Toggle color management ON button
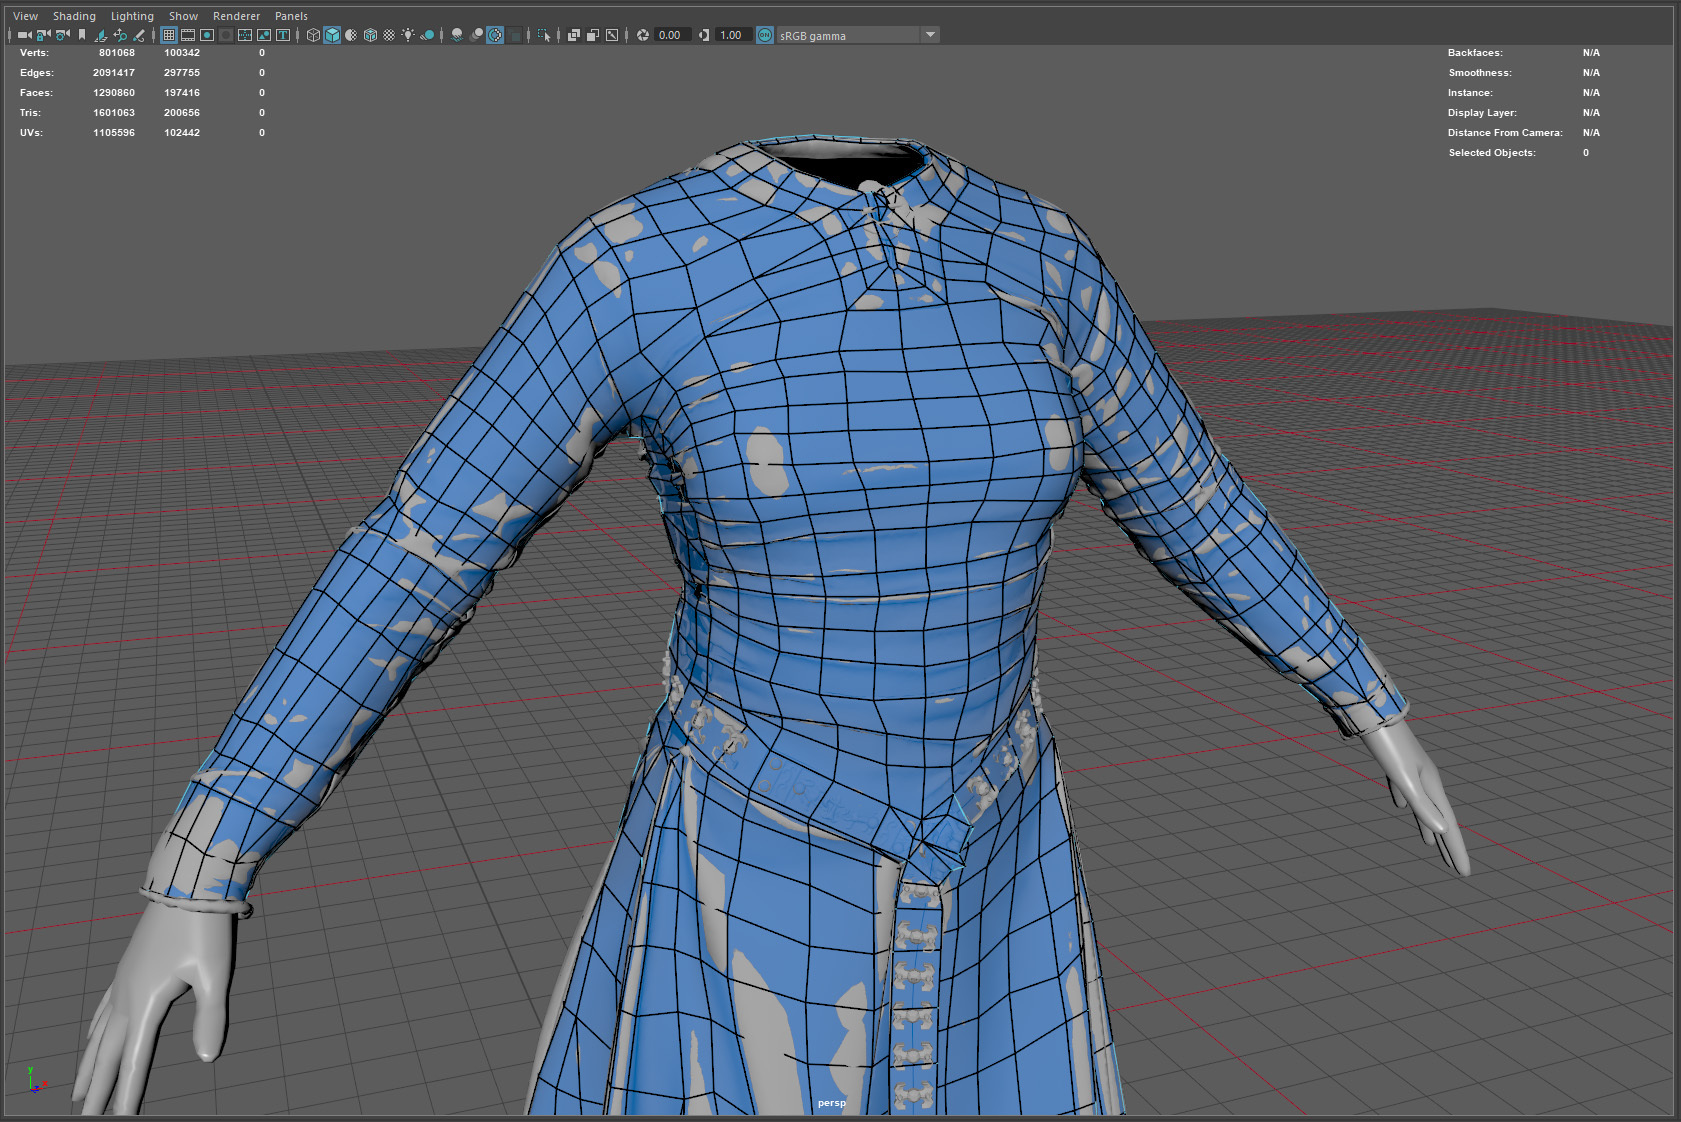 click(765, 35)
